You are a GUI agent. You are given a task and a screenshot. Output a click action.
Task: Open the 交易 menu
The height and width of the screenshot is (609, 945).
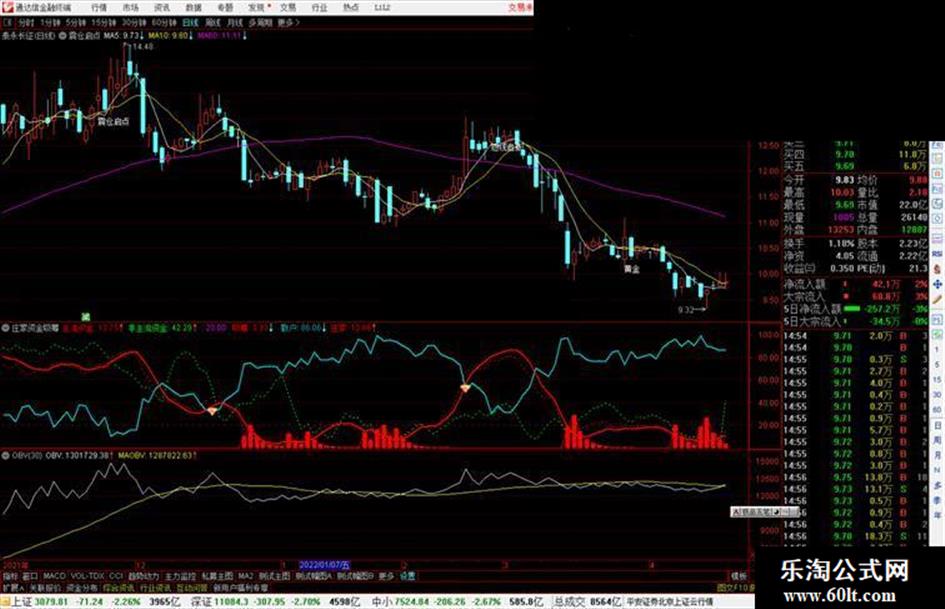tap(288, 7)
